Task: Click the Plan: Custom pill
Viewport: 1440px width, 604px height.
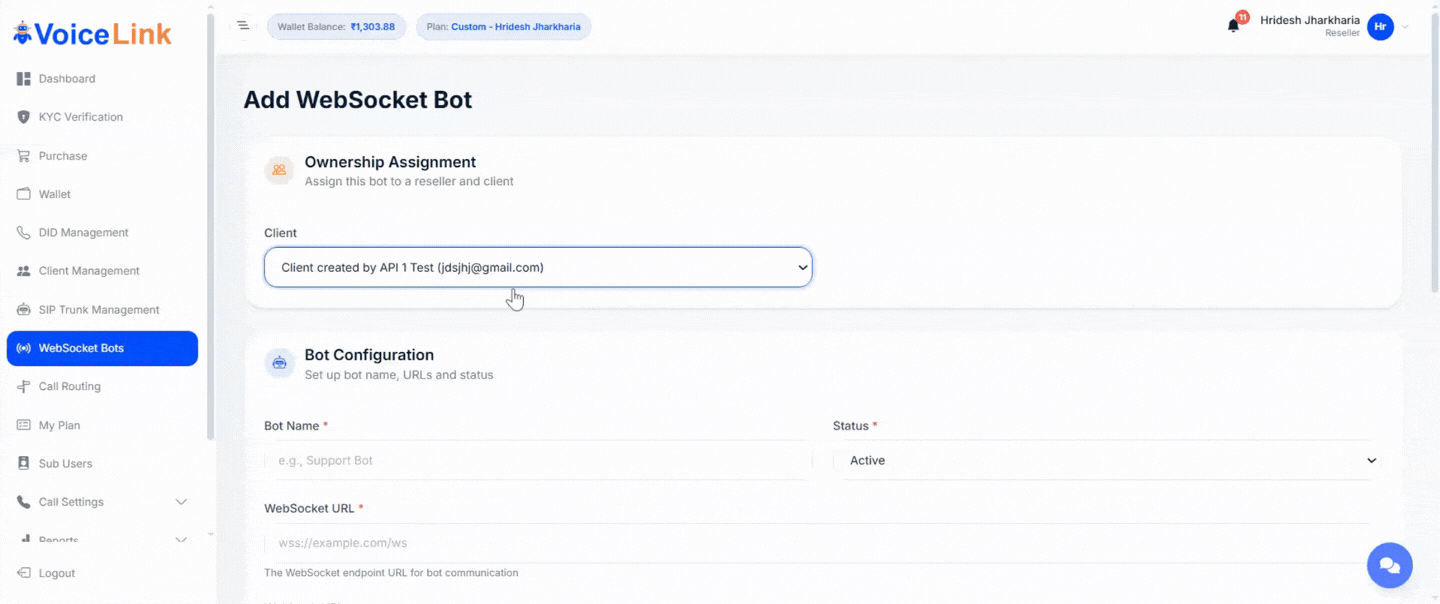Action: click(503, 27)
